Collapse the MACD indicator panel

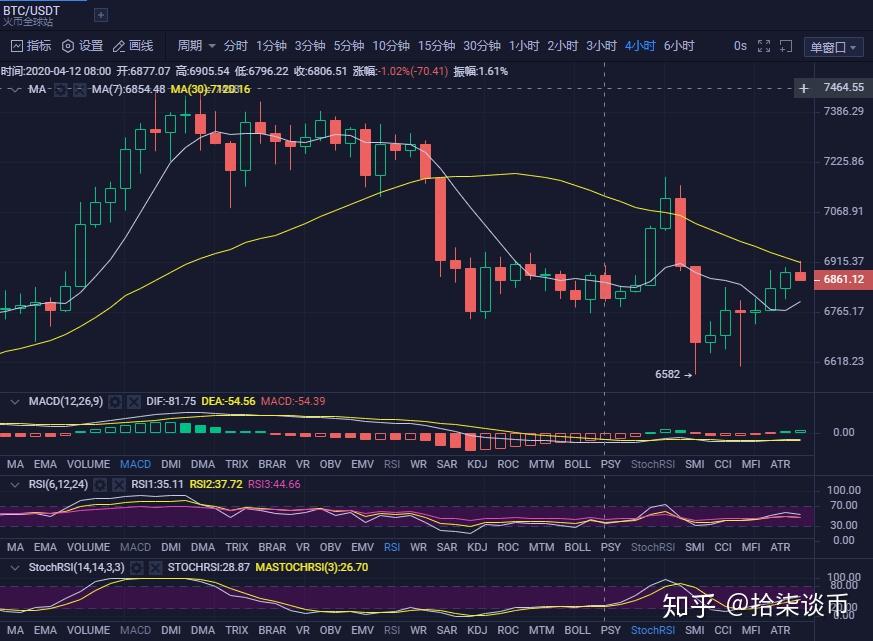point(15,402)
